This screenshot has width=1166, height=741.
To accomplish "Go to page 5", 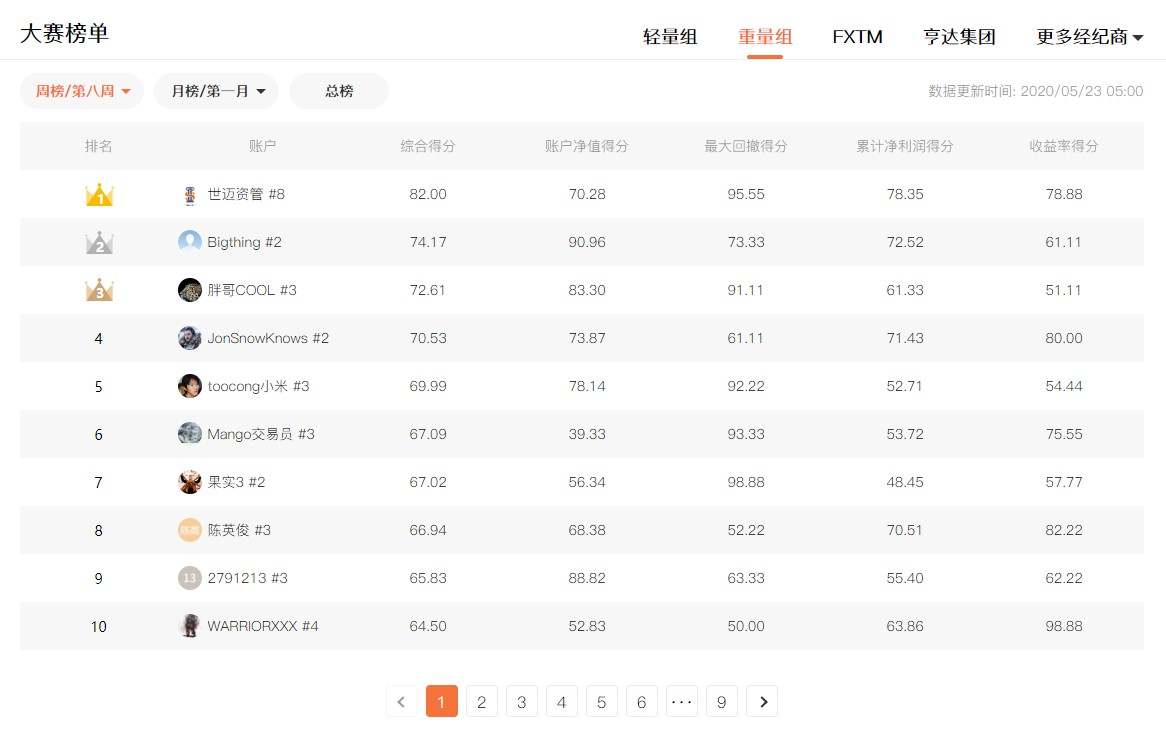I will point(602,702).
